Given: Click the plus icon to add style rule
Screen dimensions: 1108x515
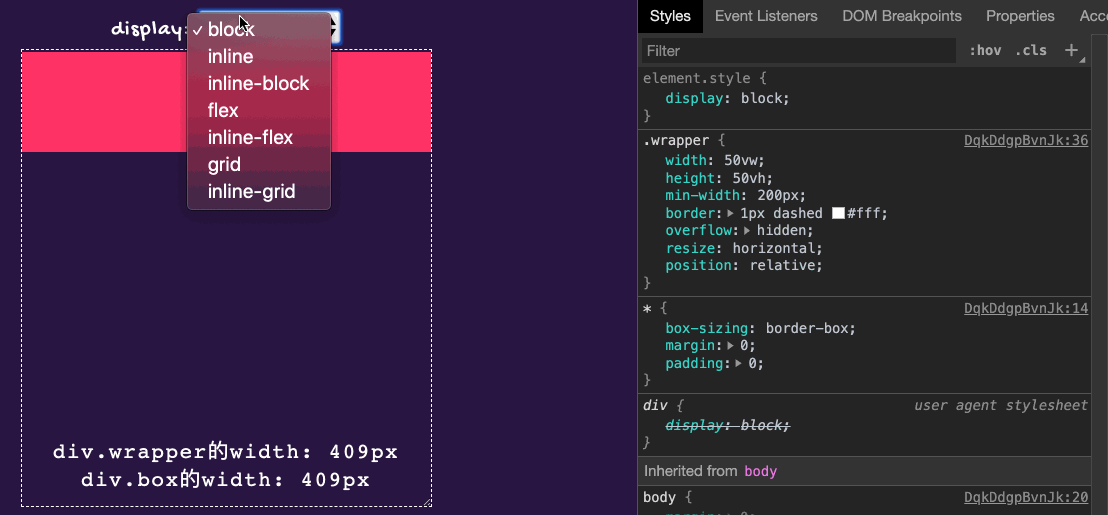Looking at the screenshot, I should 1071,50.
